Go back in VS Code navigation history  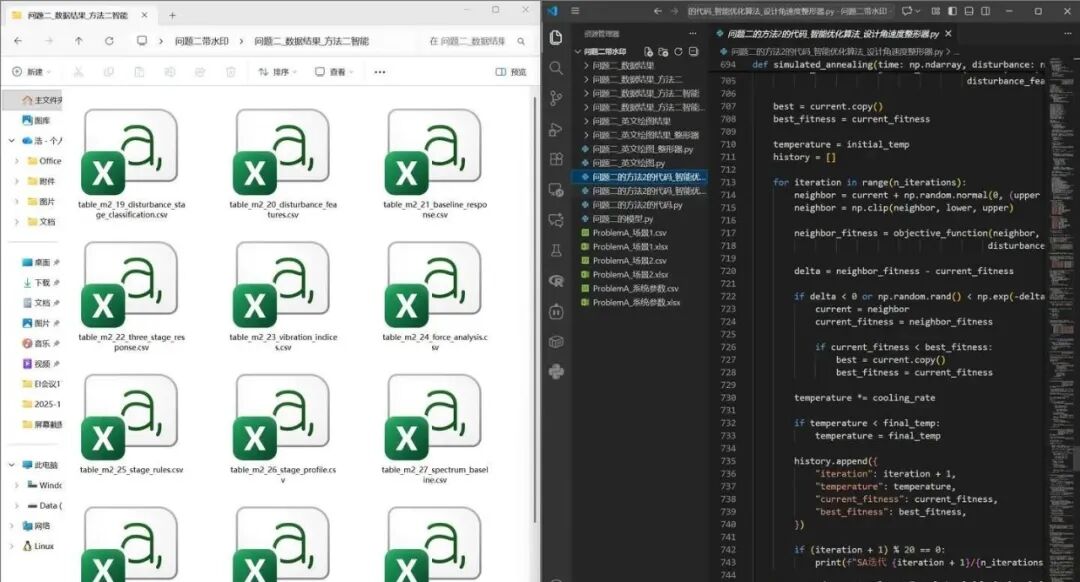point(658,11)
